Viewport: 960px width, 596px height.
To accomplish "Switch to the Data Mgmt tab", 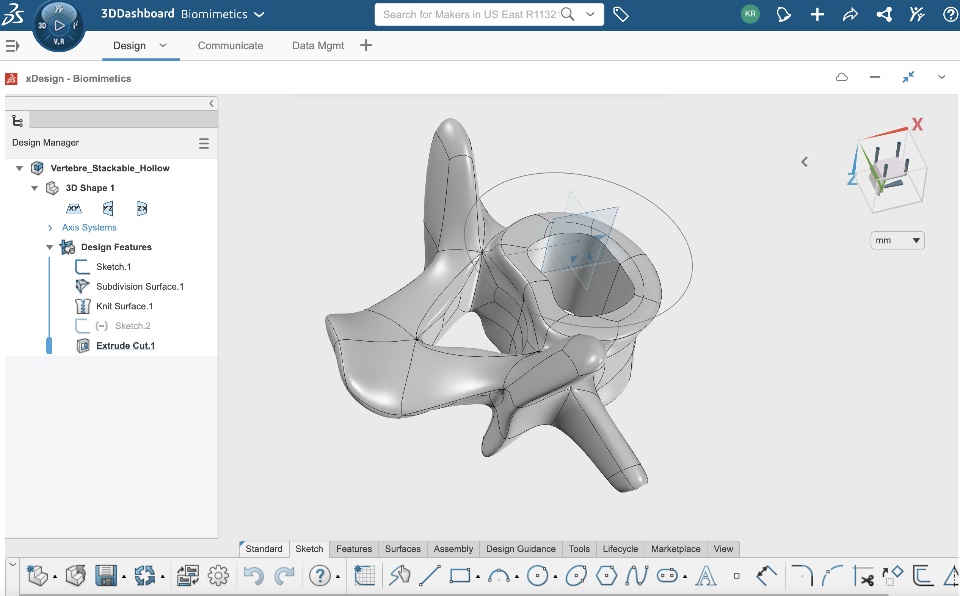I will (x=318, y=45).
